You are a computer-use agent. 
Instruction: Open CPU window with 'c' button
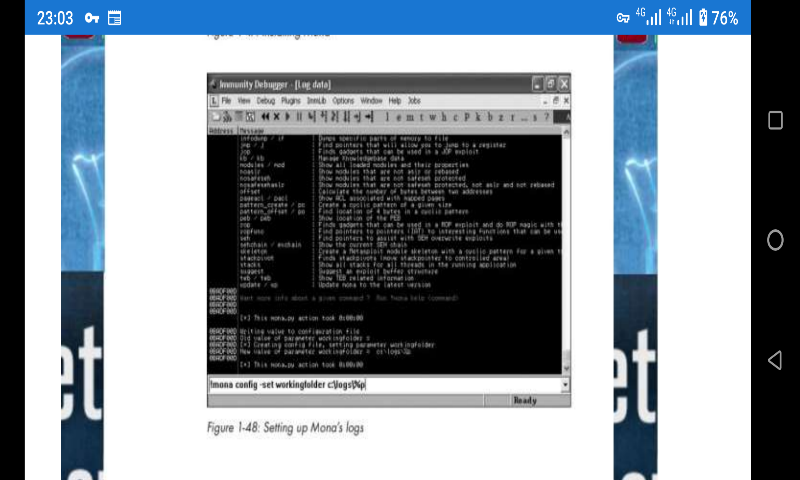click(x=455, y=117)
